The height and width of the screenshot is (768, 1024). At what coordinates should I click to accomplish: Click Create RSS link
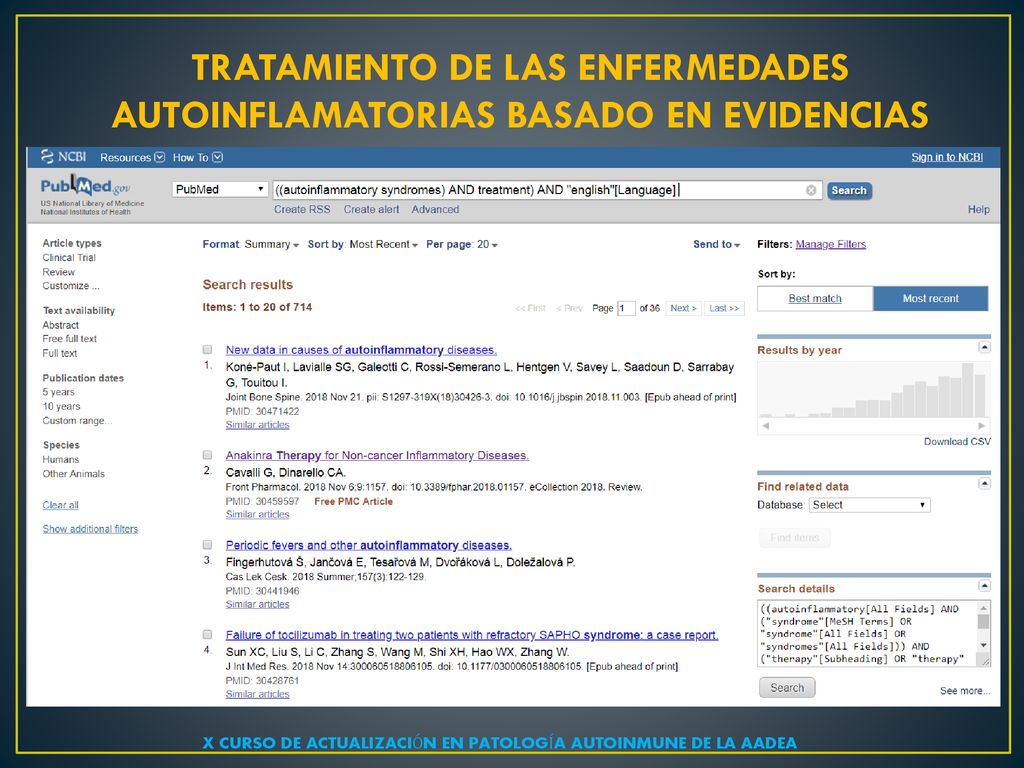point(302,210)
